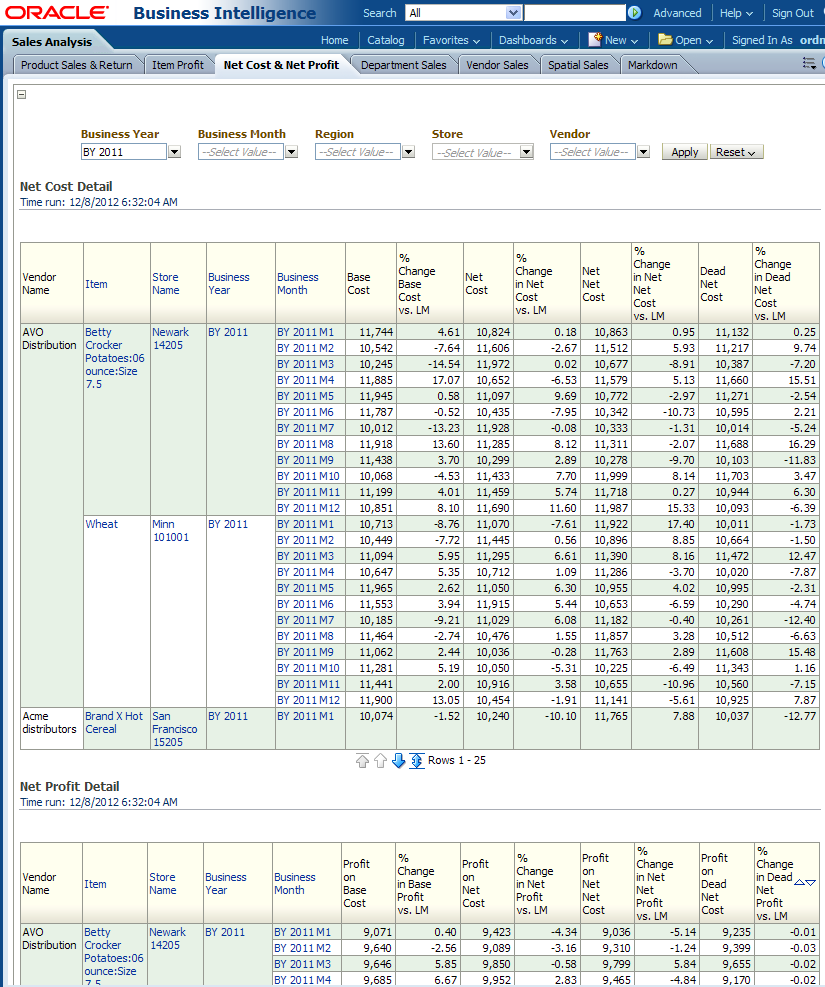
Task: Open page options icon at tab bar right
Action: [809, 64]
